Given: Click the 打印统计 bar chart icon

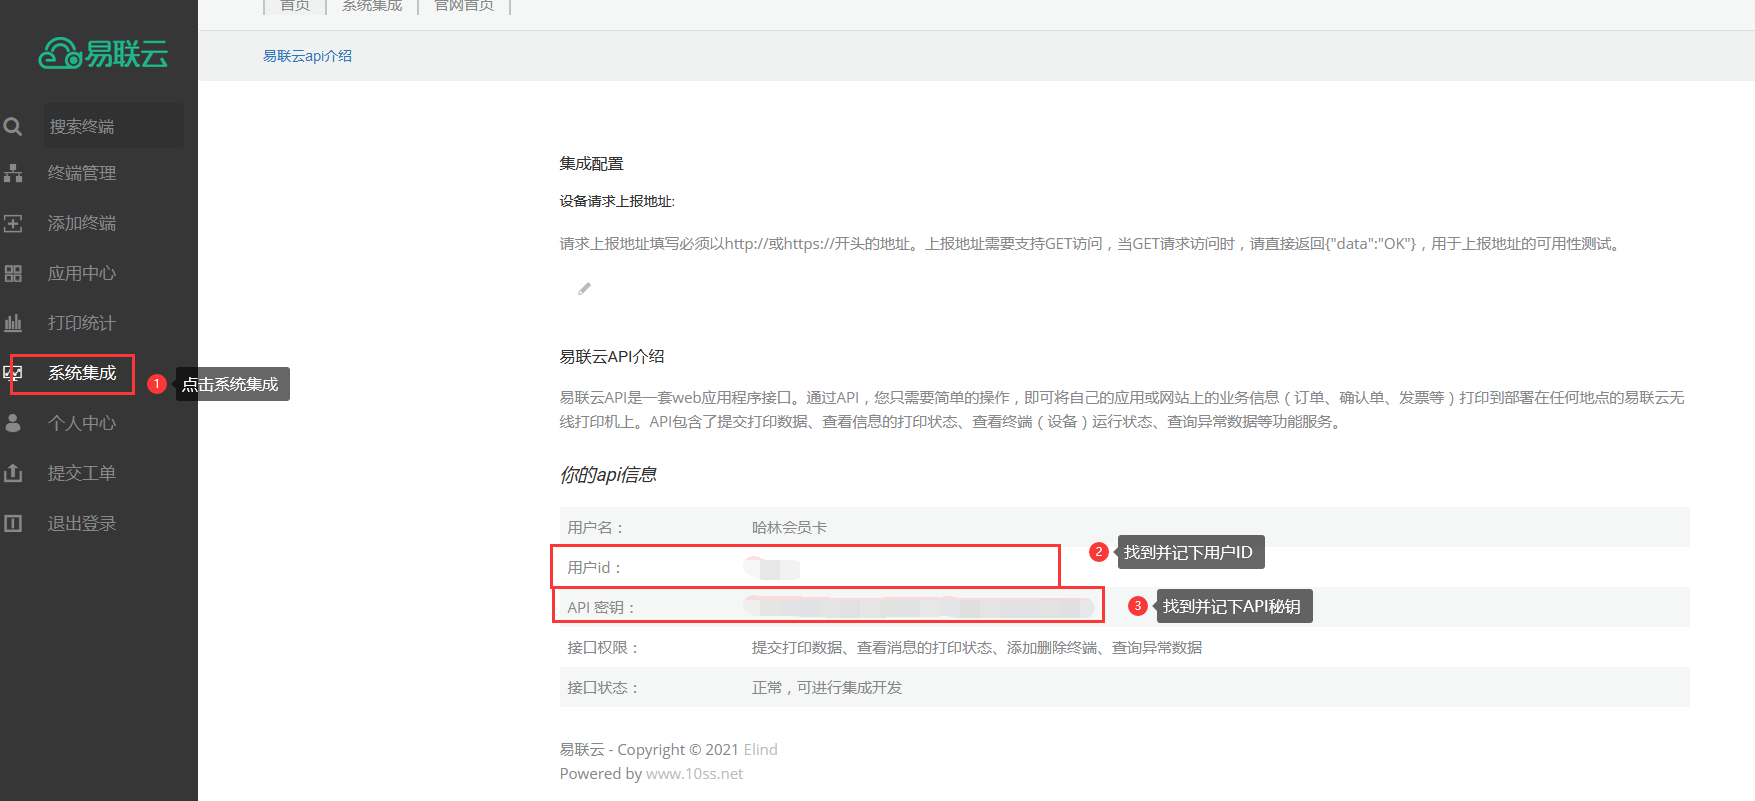Looking at the screenshot, I should (x=13, y=323).
